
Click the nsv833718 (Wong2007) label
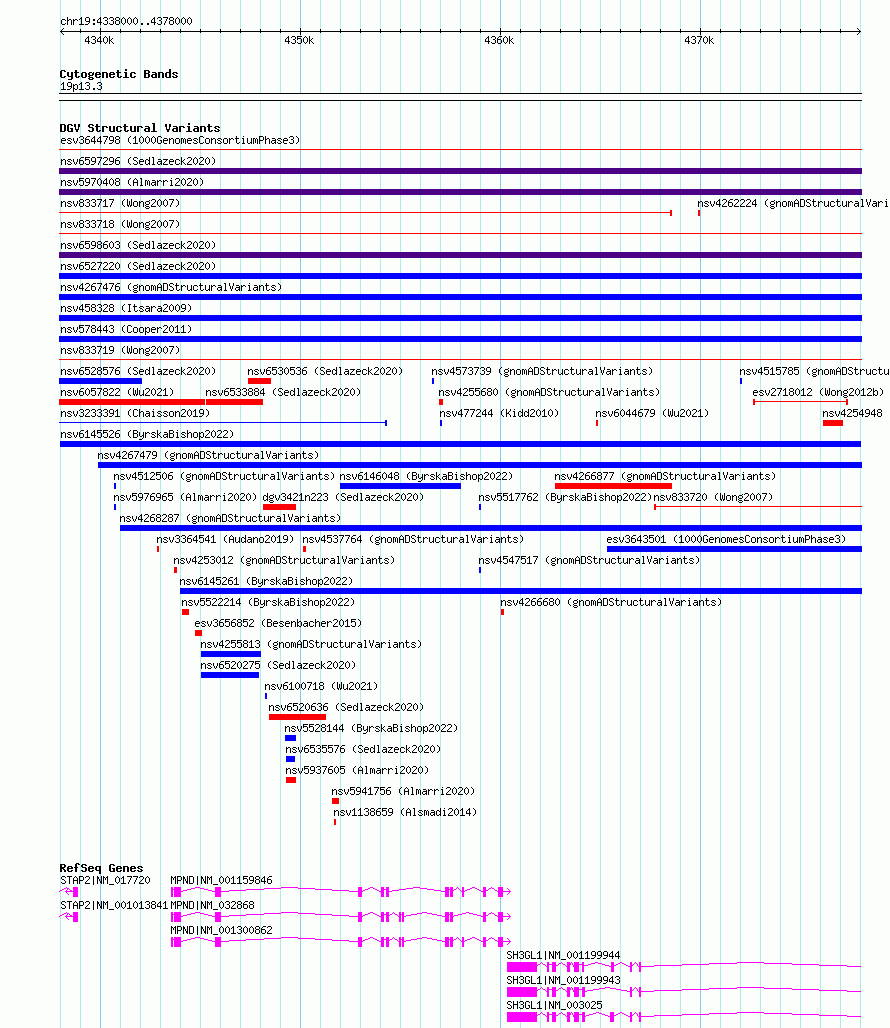coord(120,224)
